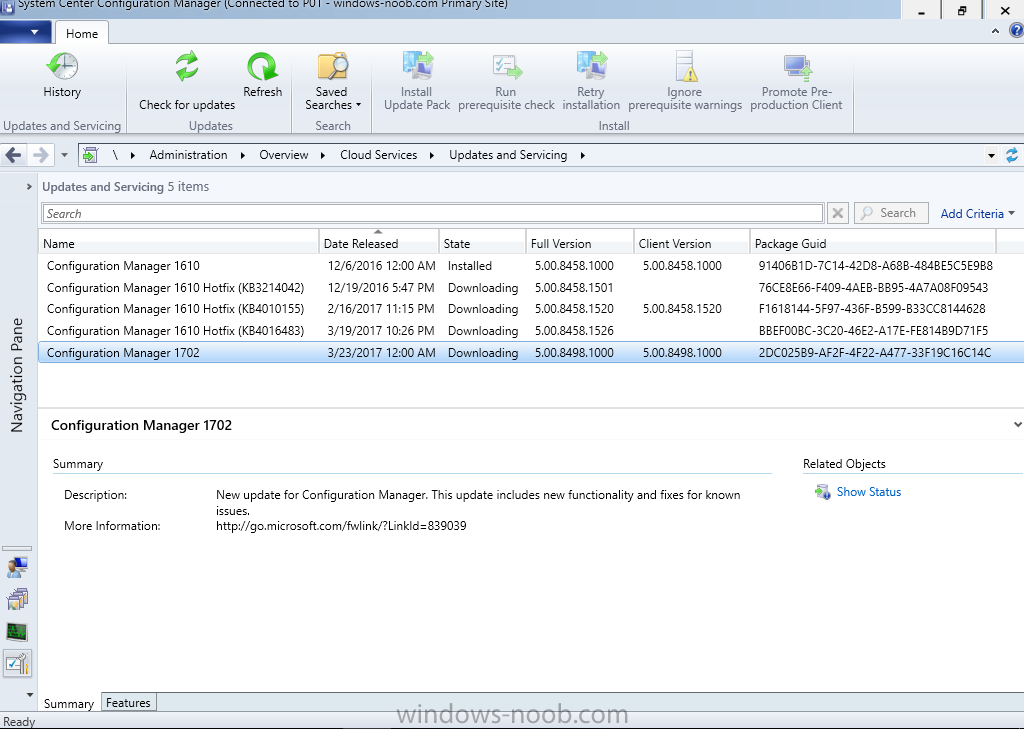Click Retry installation

pyautogui.click(x=591, y=81)
